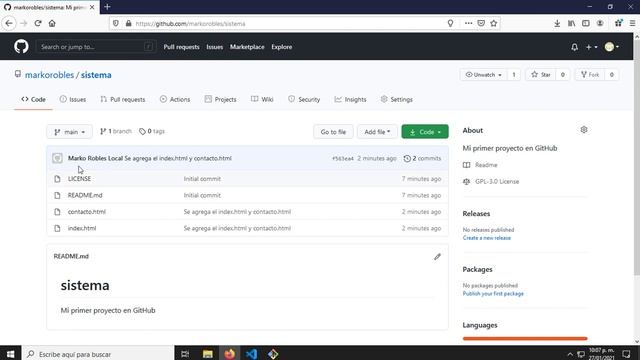Star the sistema repository

(x=541, y=75)
